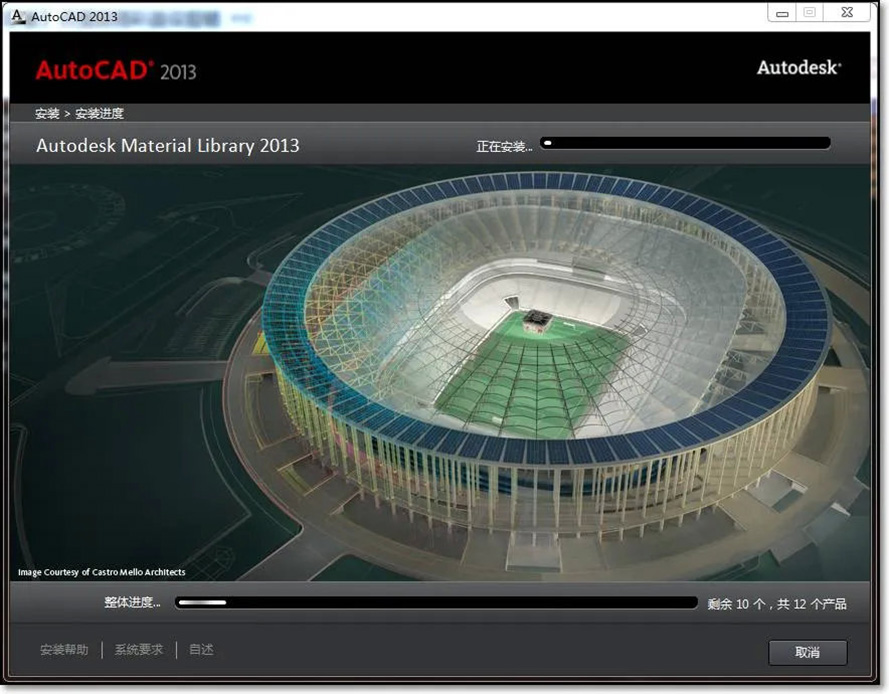Minimize the AutoCAD 2013 installer window
The image size is (889, 694).
tap(782, 13)
